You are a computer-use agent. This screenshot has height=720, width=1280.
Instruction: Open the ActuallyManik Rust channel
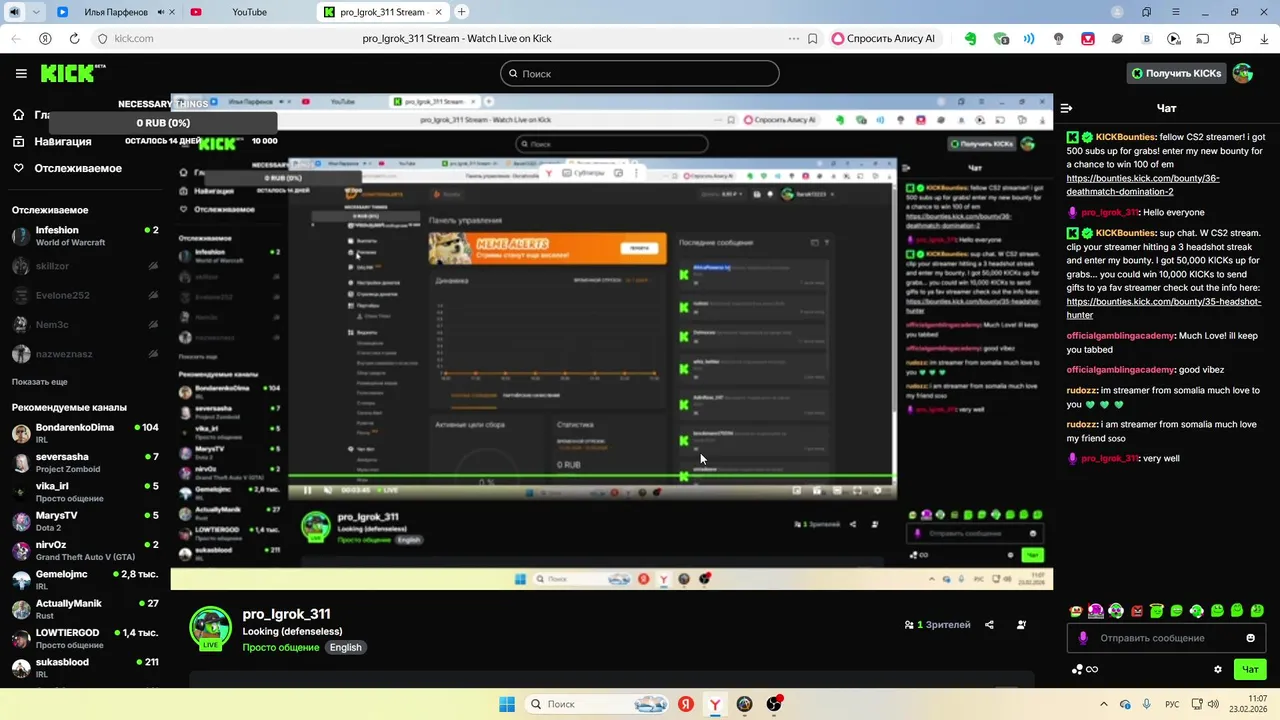pos(85,609)
